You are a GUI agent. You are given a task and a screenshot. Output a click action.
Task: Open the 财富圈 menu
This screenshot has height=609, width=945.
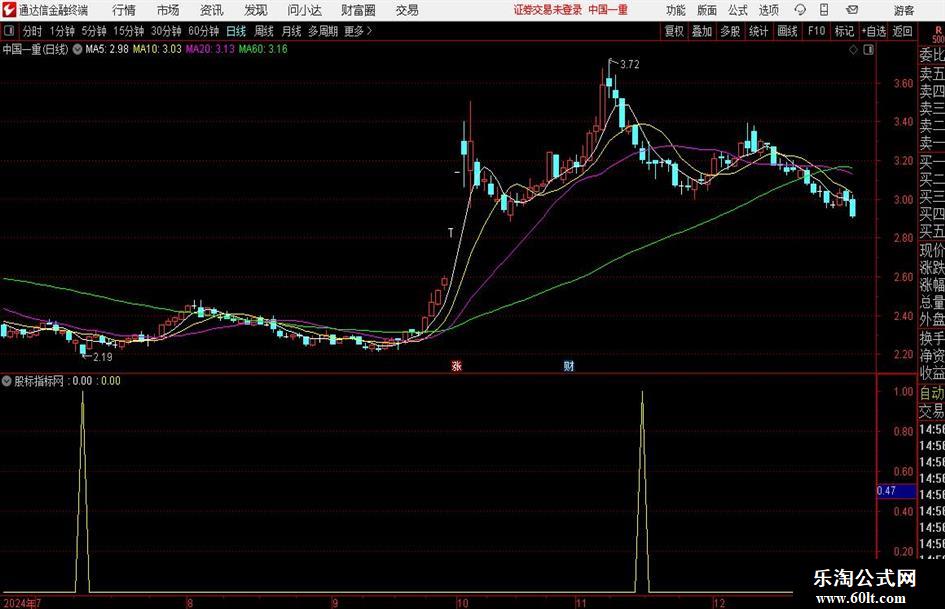[x=358, y=10]
